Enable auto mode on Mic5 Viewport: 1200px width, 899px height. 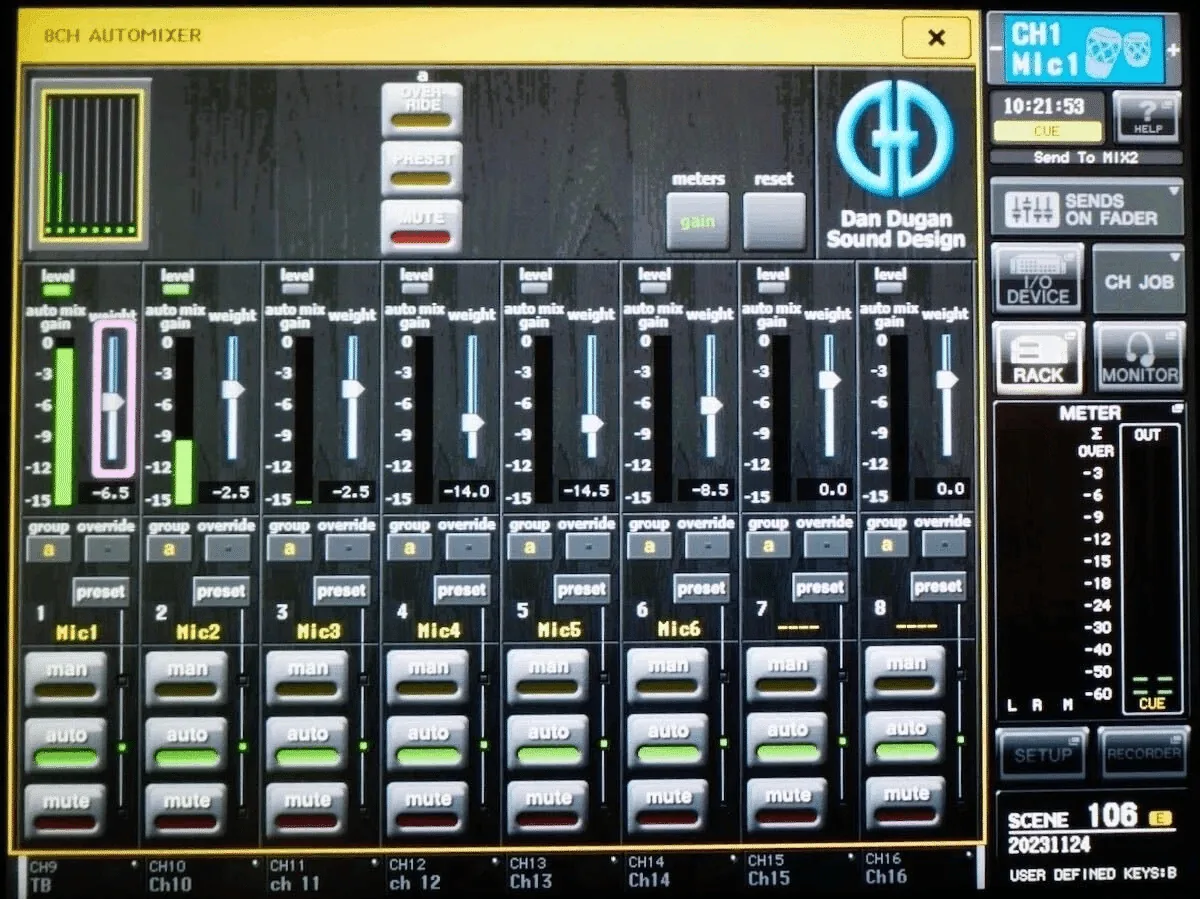click(x=548, y=742)
